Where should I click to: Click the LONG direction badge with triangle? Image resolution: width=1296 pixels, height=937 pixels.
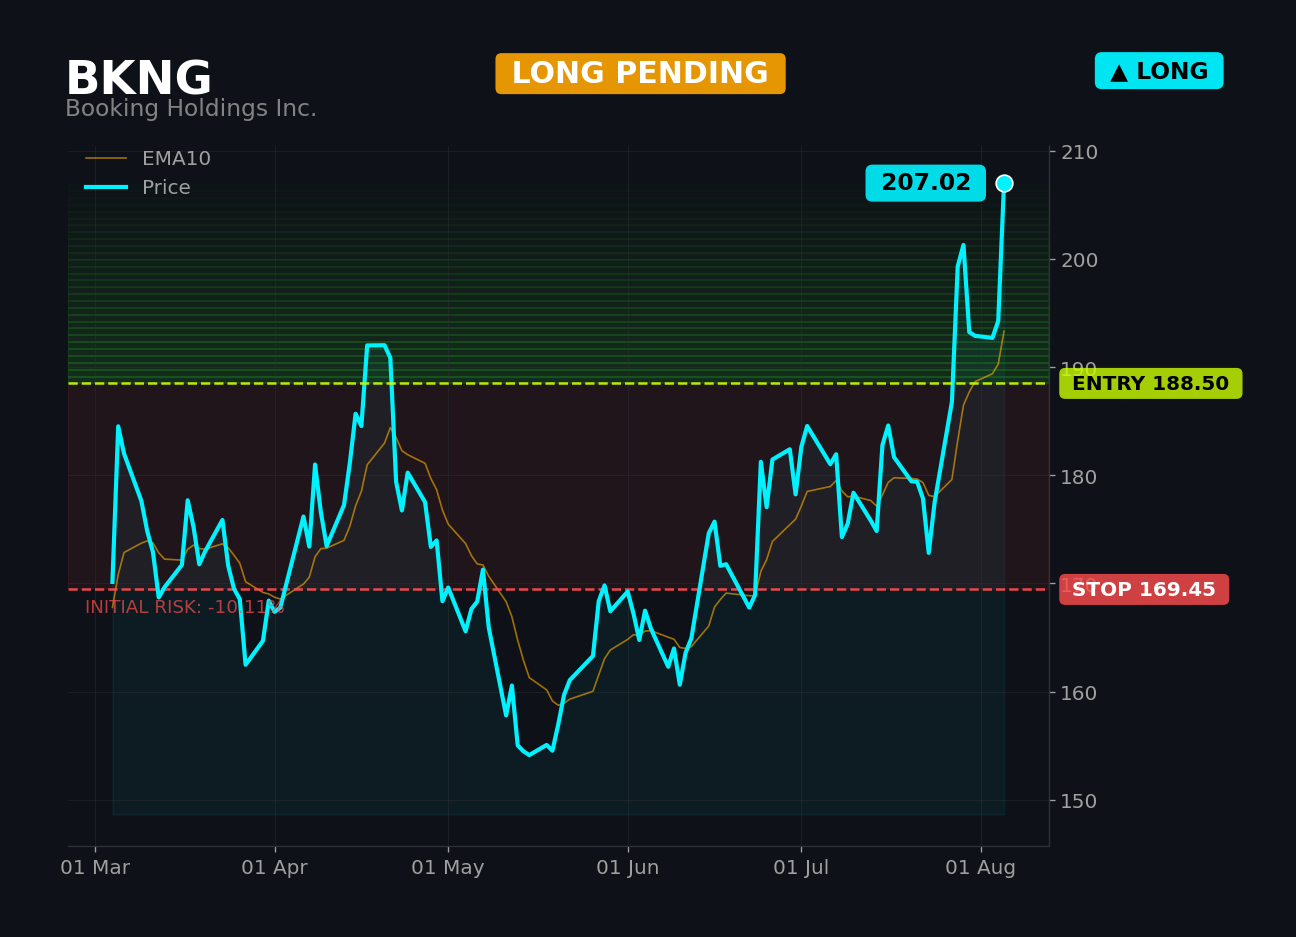1159,71
